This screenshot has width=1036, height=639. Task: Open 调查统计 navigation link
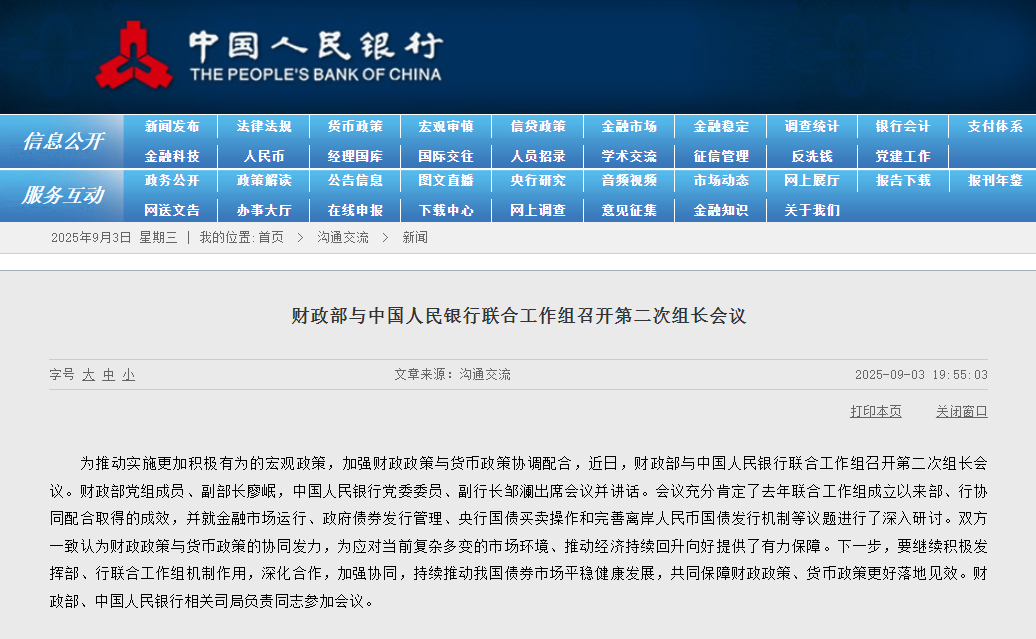pyautogui.click(x=812, y=126)
